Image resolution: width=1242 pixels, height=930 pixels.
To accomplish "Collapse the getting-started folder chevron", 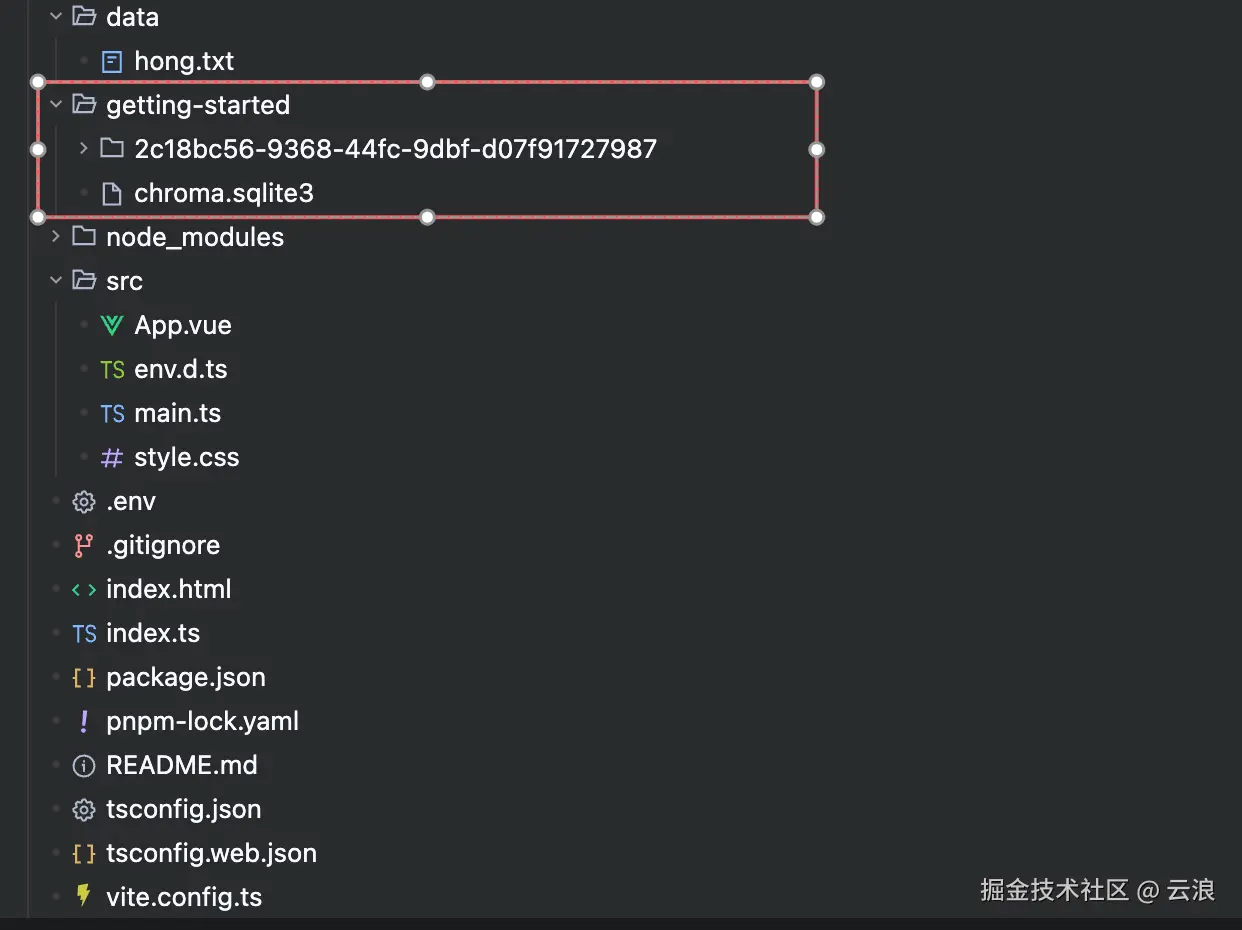I will pyautogui.click(x=56, y=105).
